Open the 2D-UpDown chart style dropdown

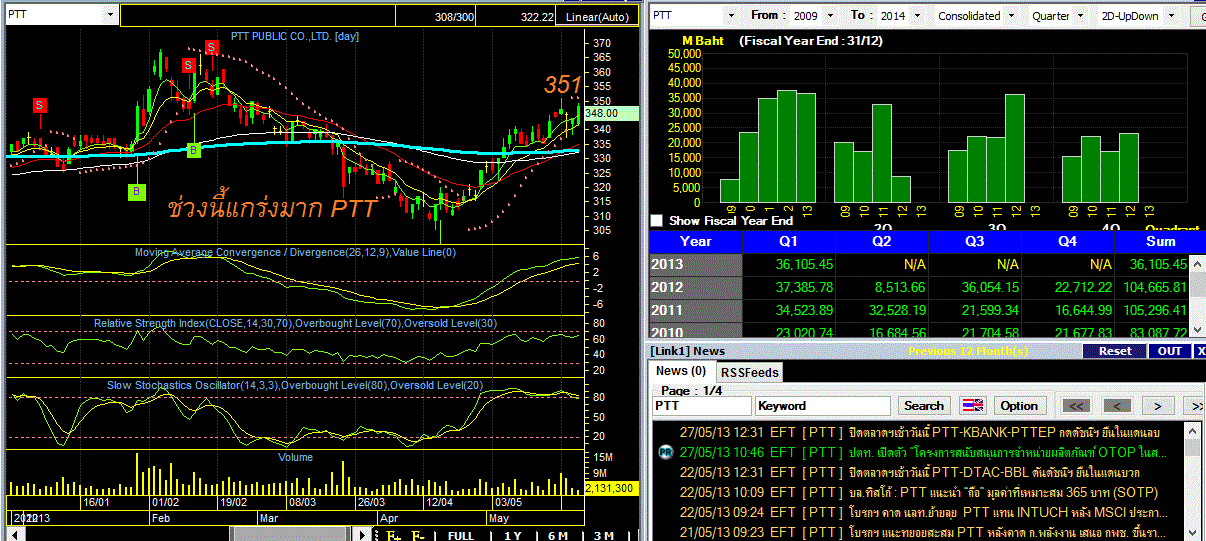point(1173,16)
